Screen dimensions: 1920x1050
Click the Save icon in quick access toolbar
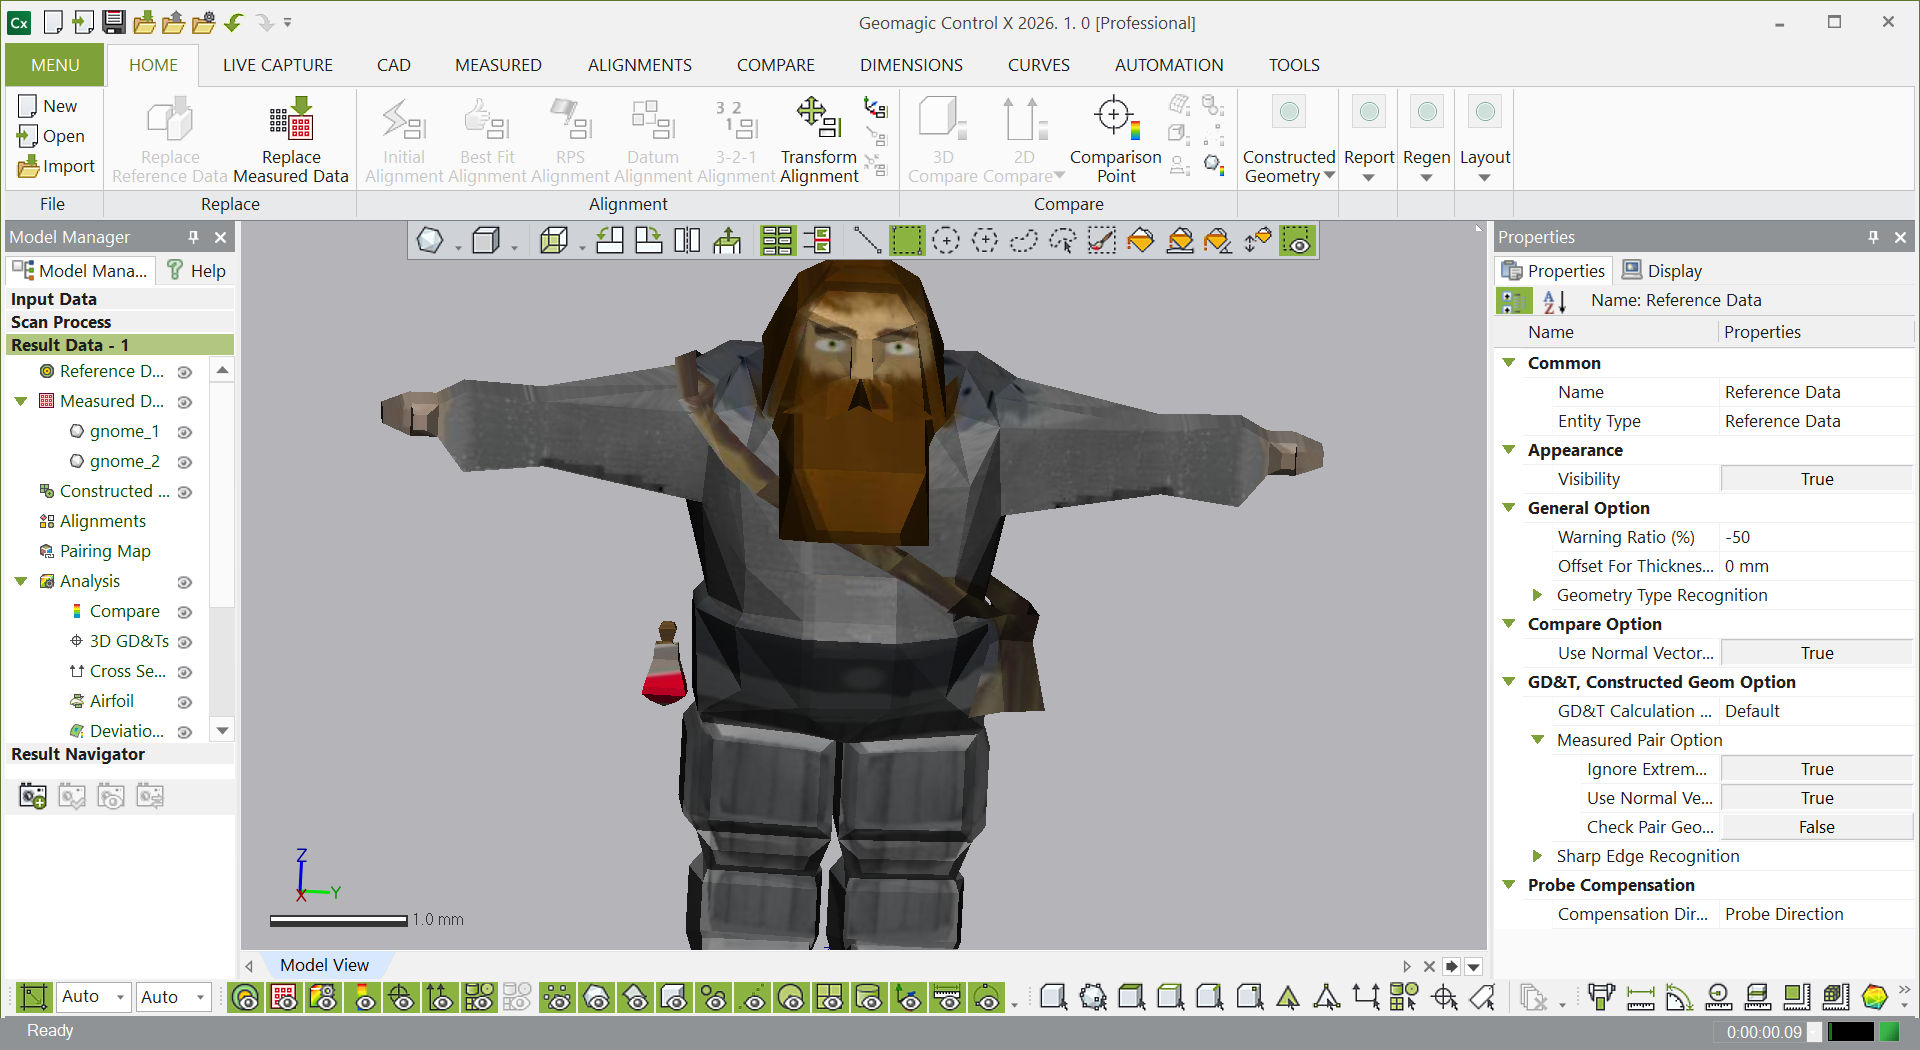114,22
